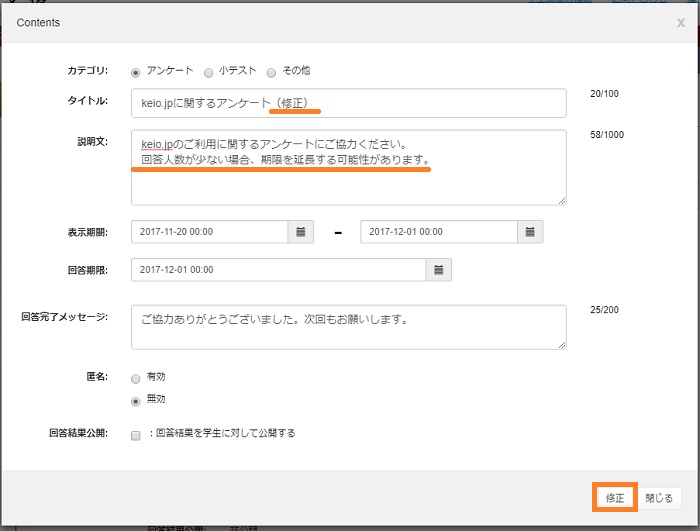The width and height of the screenshot is (700, 531).
Task: Select the その他 category radio button
Action: pos(270,72)
